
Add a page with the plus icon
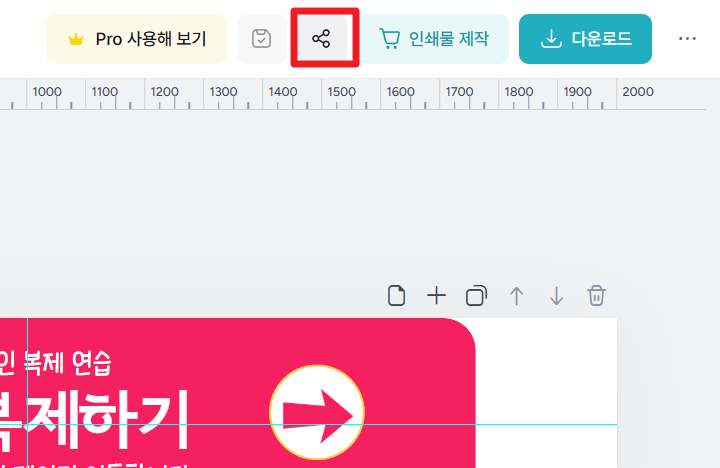point(436,296)
